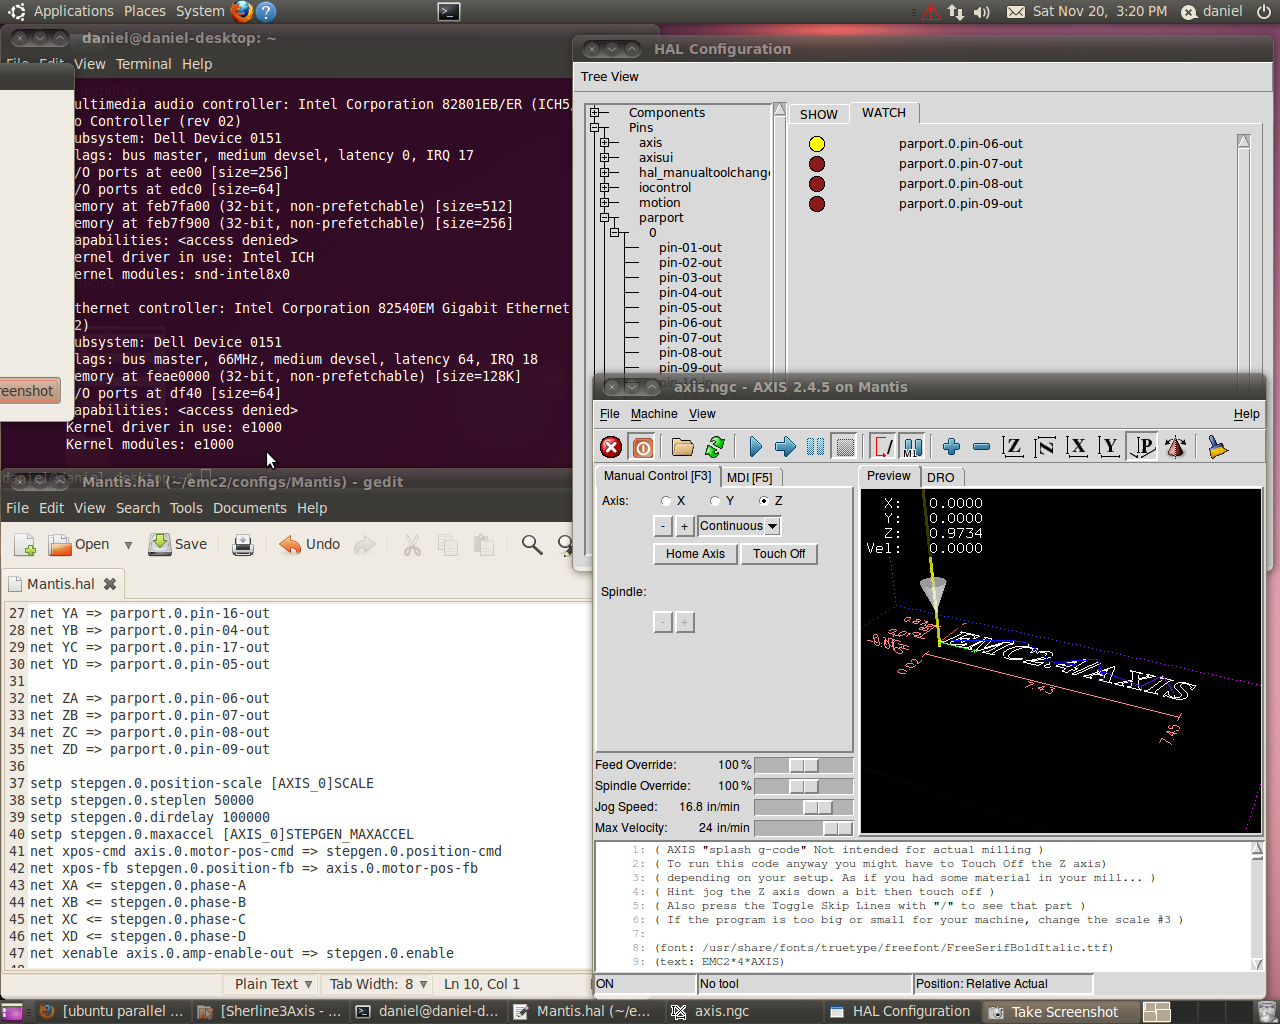
Task: Open Search menu in gedit
Action: [138, 508]
